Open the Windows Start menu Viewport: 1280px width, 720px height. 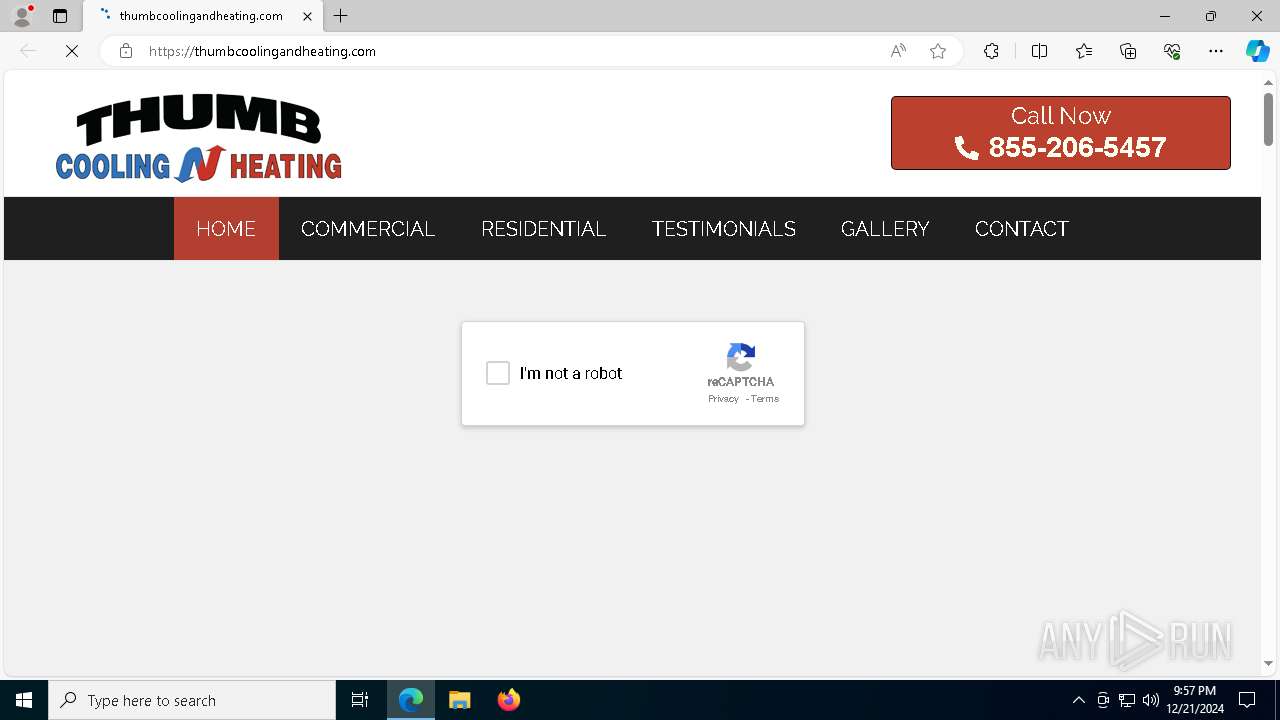[24, 700]
